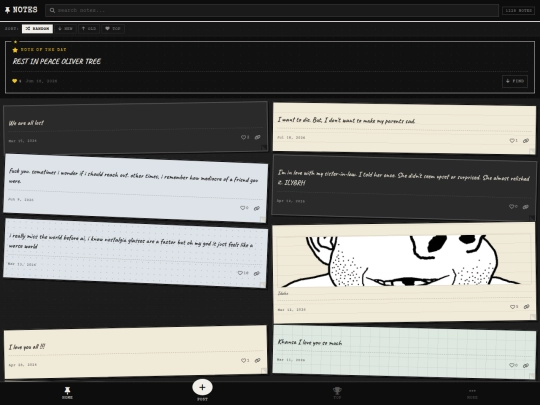Screen dimensions: 540x405
Task: Like the 'mediocre of a friend' note
Action: (244, 208)
